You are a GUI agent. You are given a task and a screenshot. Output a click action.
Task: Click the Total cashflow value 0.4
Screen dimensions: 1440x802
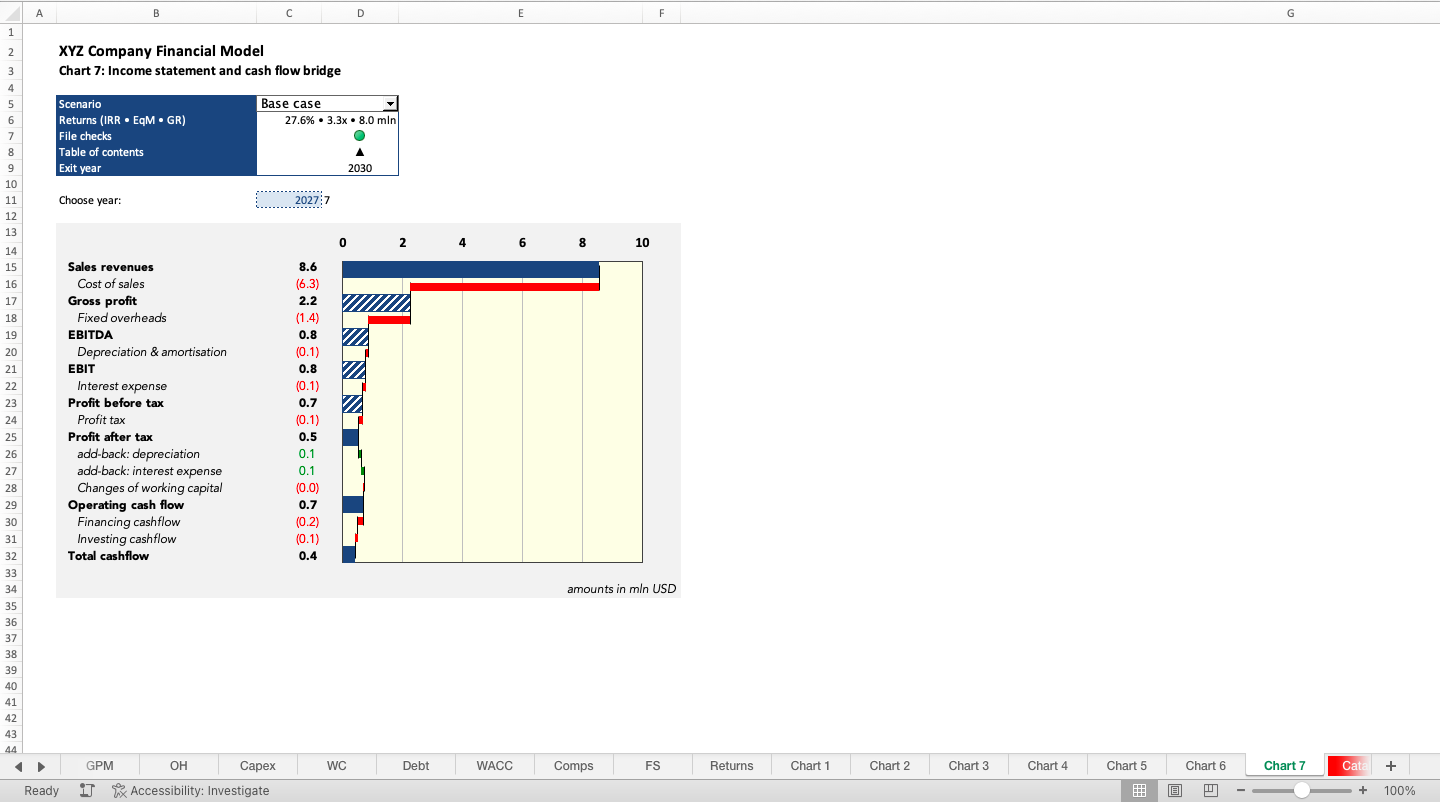pyautogui.click(x=308, y=556)
